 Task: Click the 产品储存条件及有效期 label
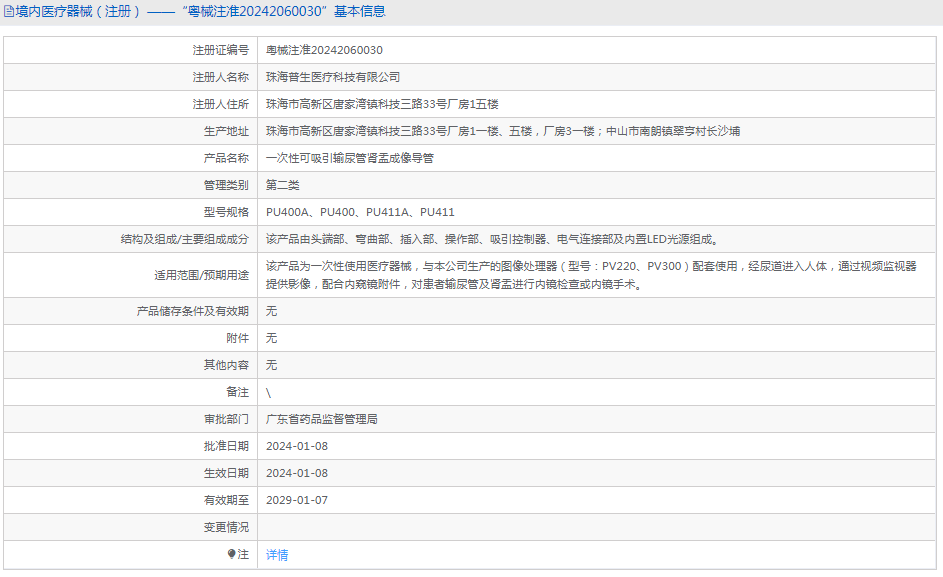192,311
